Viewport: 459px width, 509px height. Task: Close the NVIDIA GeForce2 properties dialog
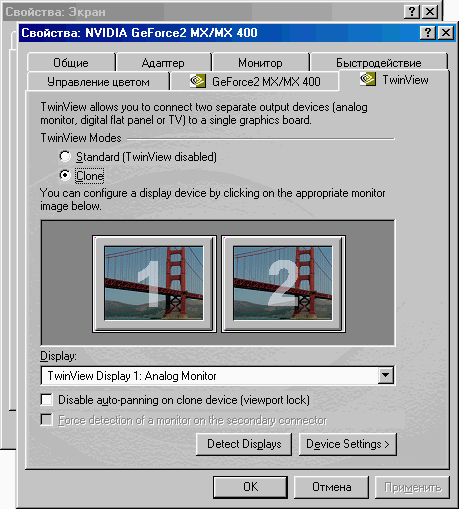(x=446, y=33)
